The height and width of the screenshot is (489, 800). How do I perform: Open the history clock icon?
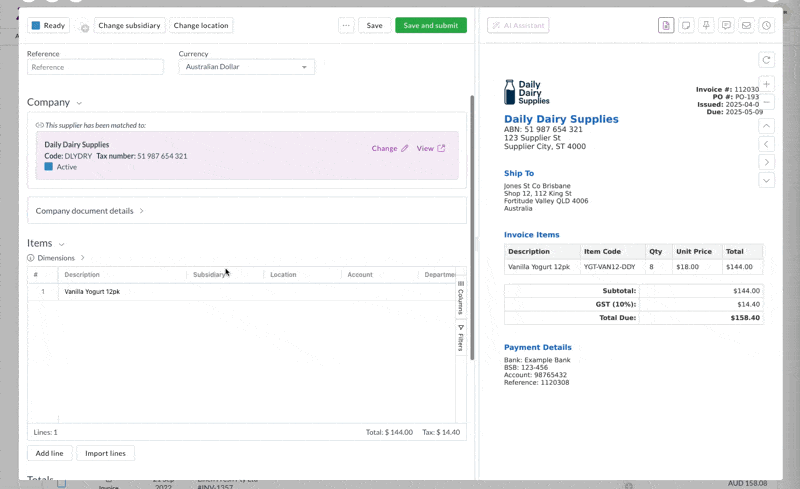click(x=766, y=26)
